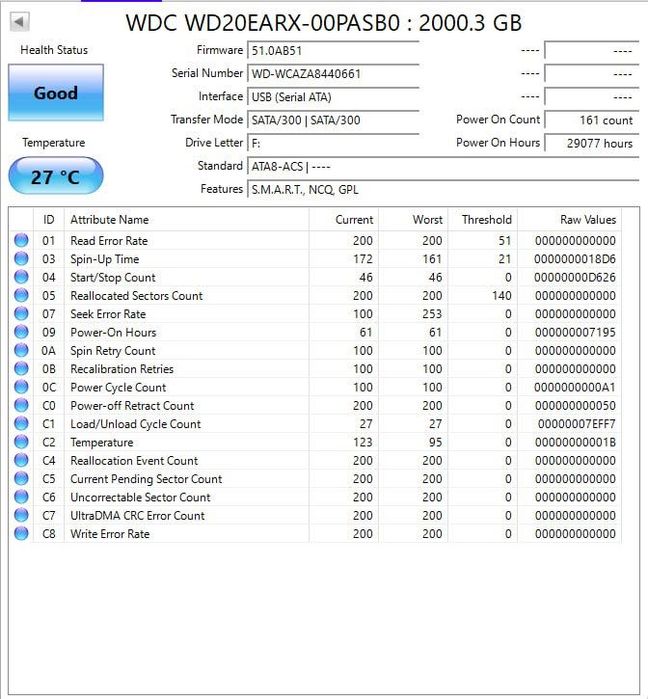The image size is (648, 699).
Task: Click raw value 000000000050 for Power-off Retract
Action: [575, 405]
